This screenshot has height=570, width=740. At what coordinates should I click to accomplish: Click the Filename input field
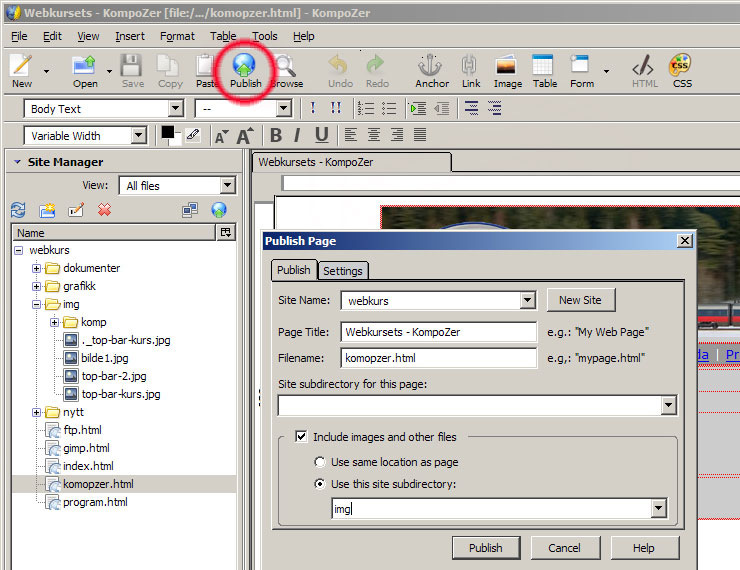[x=438, y=357]
